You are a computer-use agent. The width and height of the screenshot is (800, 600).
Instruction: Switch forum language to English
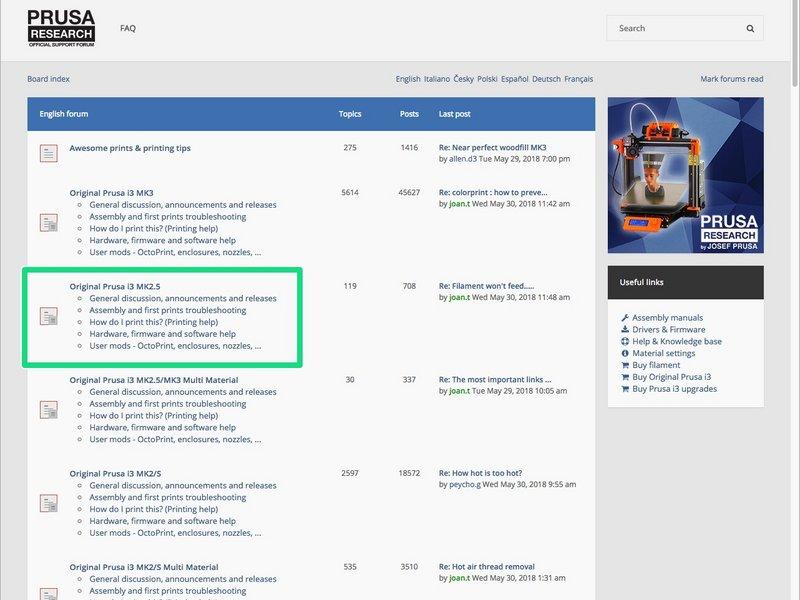click(x=408, y=79)
